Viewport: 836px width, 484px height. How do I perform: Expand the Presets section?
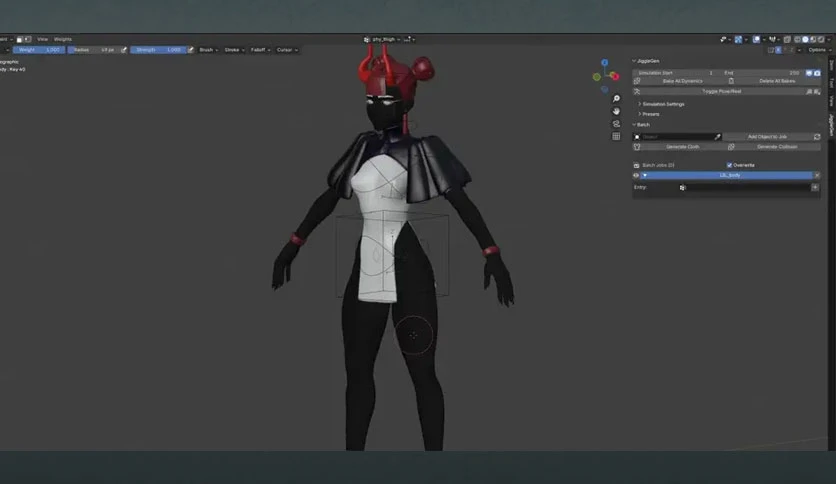[x=650, y=114]
